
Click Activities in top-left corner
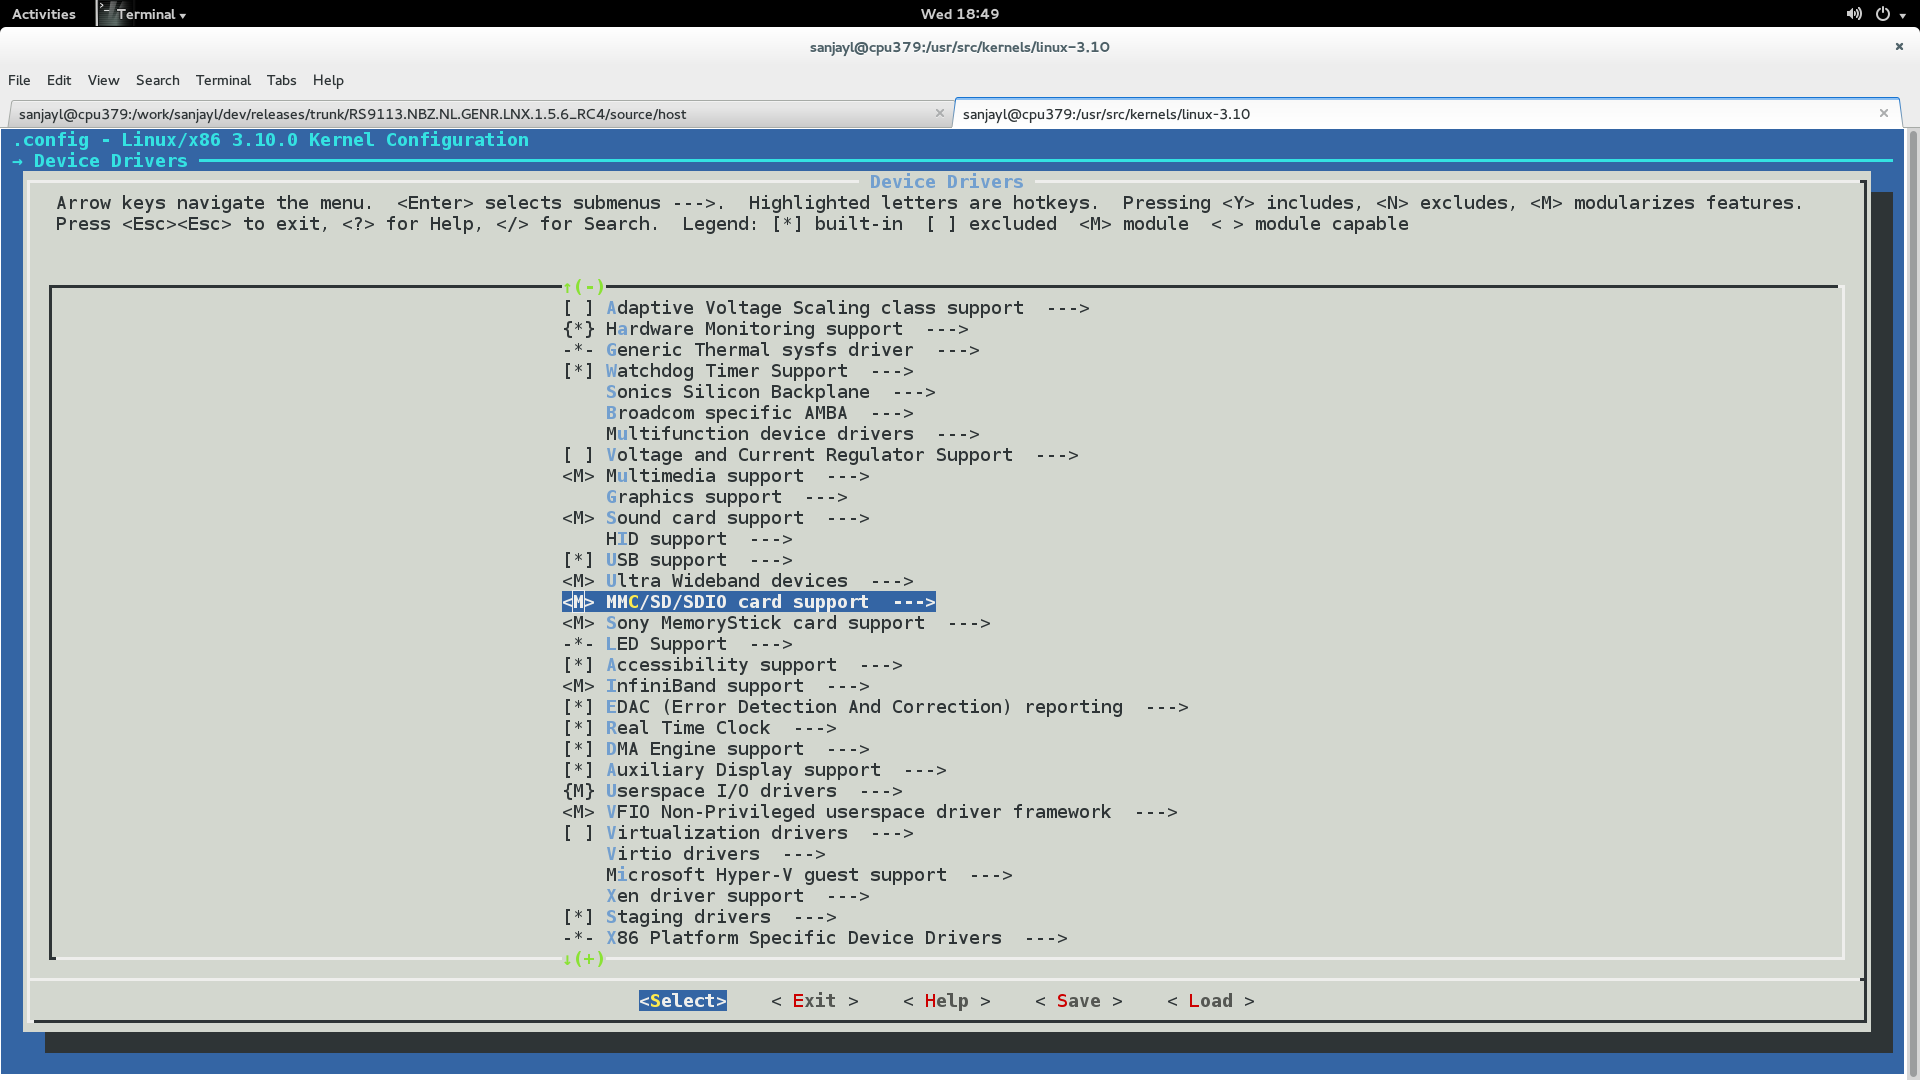click(x=44, y=15)
